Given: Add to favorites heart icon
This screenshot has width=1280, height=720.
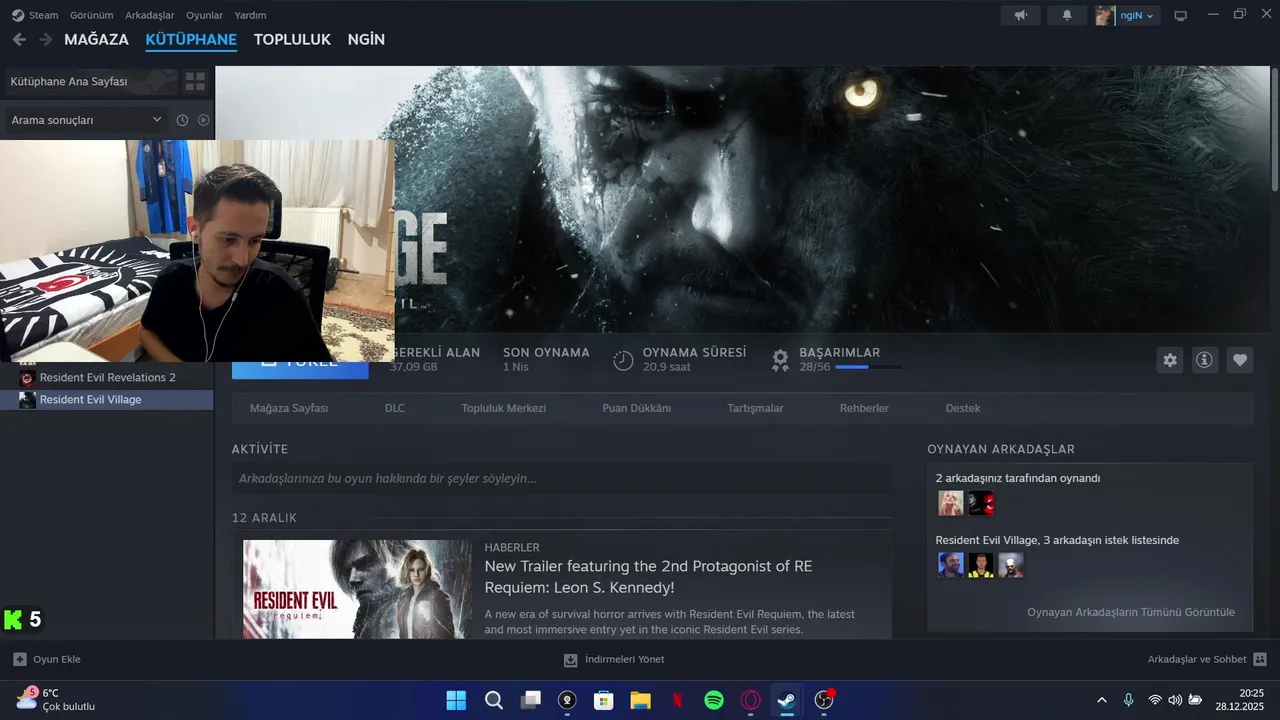Looking at the screenshot, I should click(1240, 360).
